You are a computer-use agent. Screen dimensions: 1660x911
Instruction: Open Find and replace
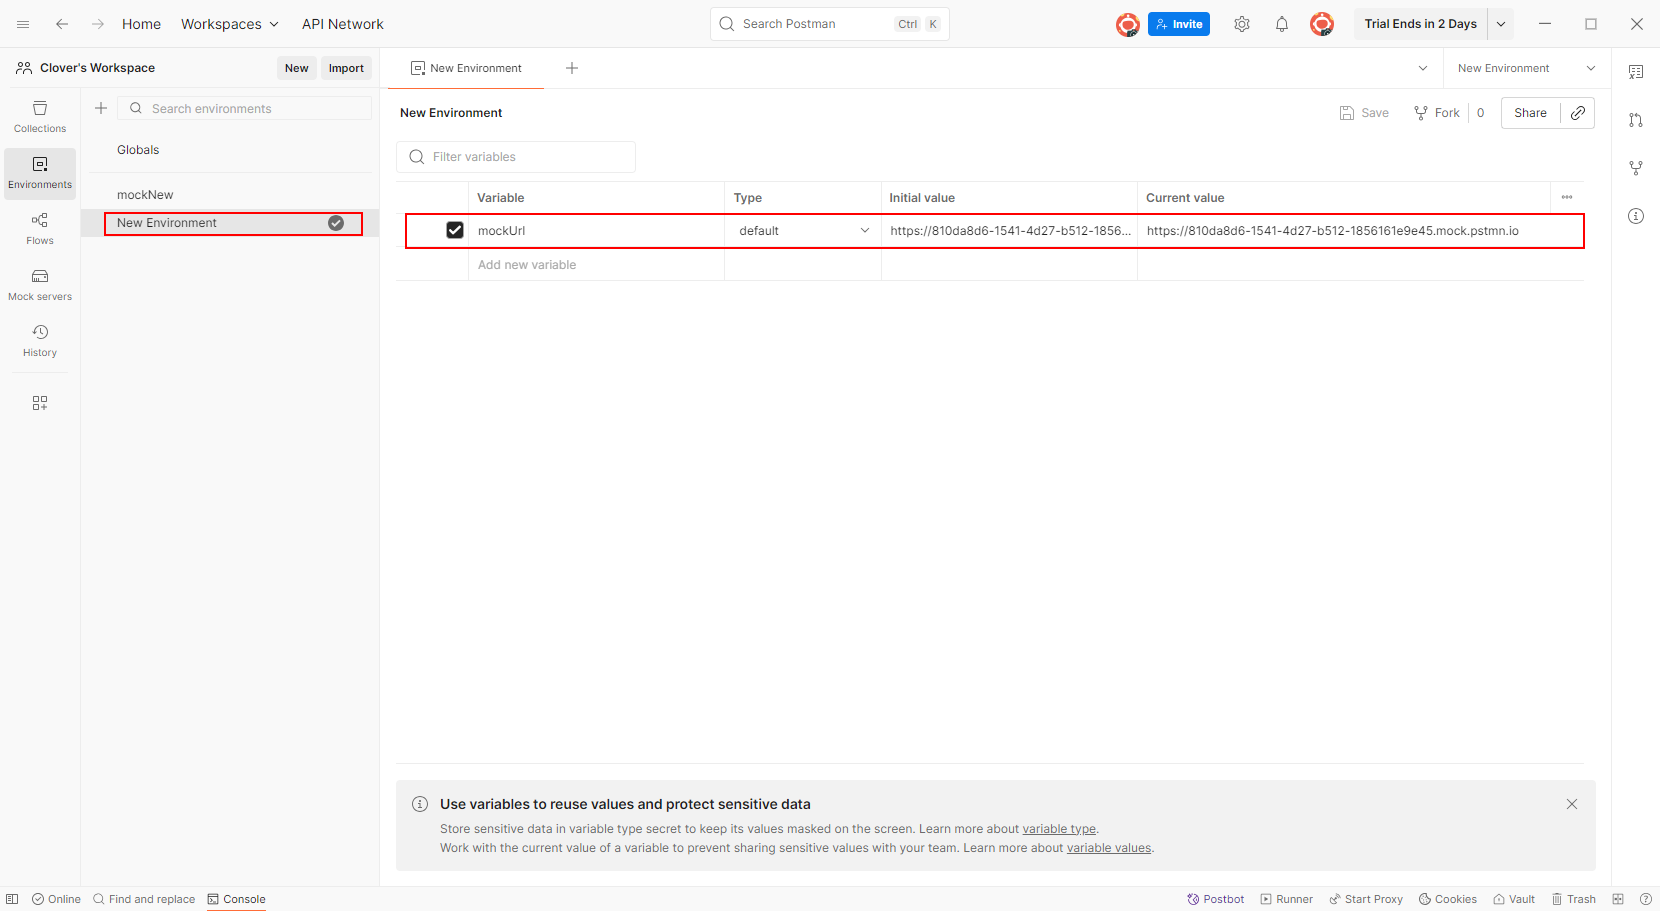tap(144, 899)
